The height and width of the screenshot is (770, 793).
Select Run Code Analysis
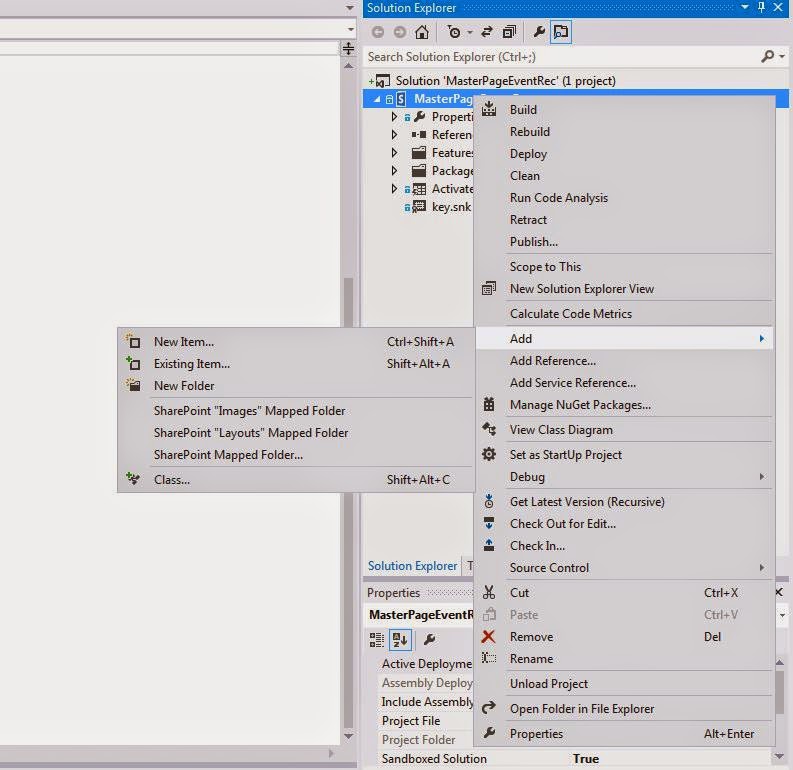pyautogui.click(x=624, y=197)
